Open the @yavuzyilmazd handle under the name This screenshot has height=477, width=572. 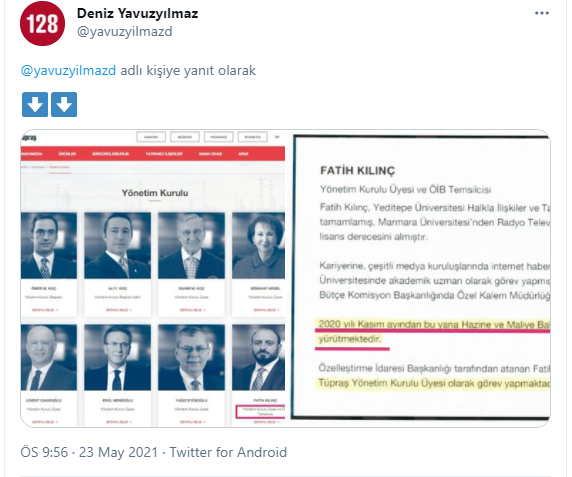[124, 32]
